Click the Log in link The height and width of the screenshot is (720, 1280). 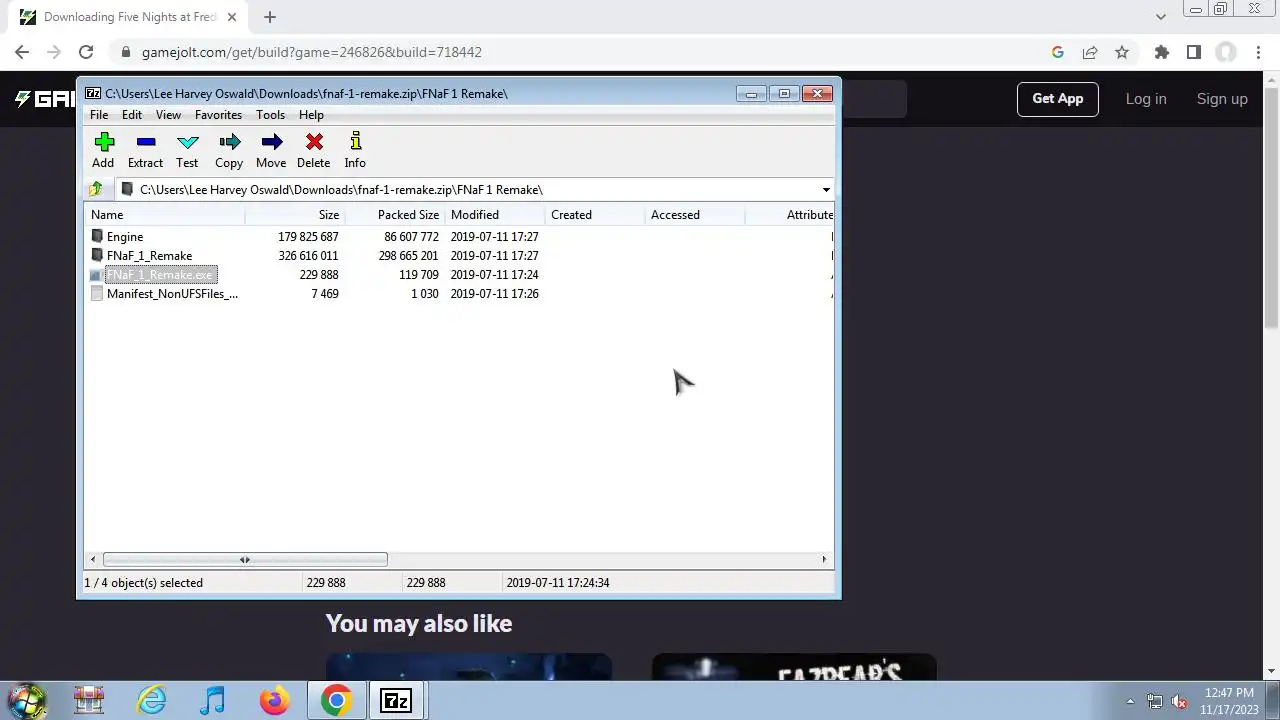point(1146,99)
